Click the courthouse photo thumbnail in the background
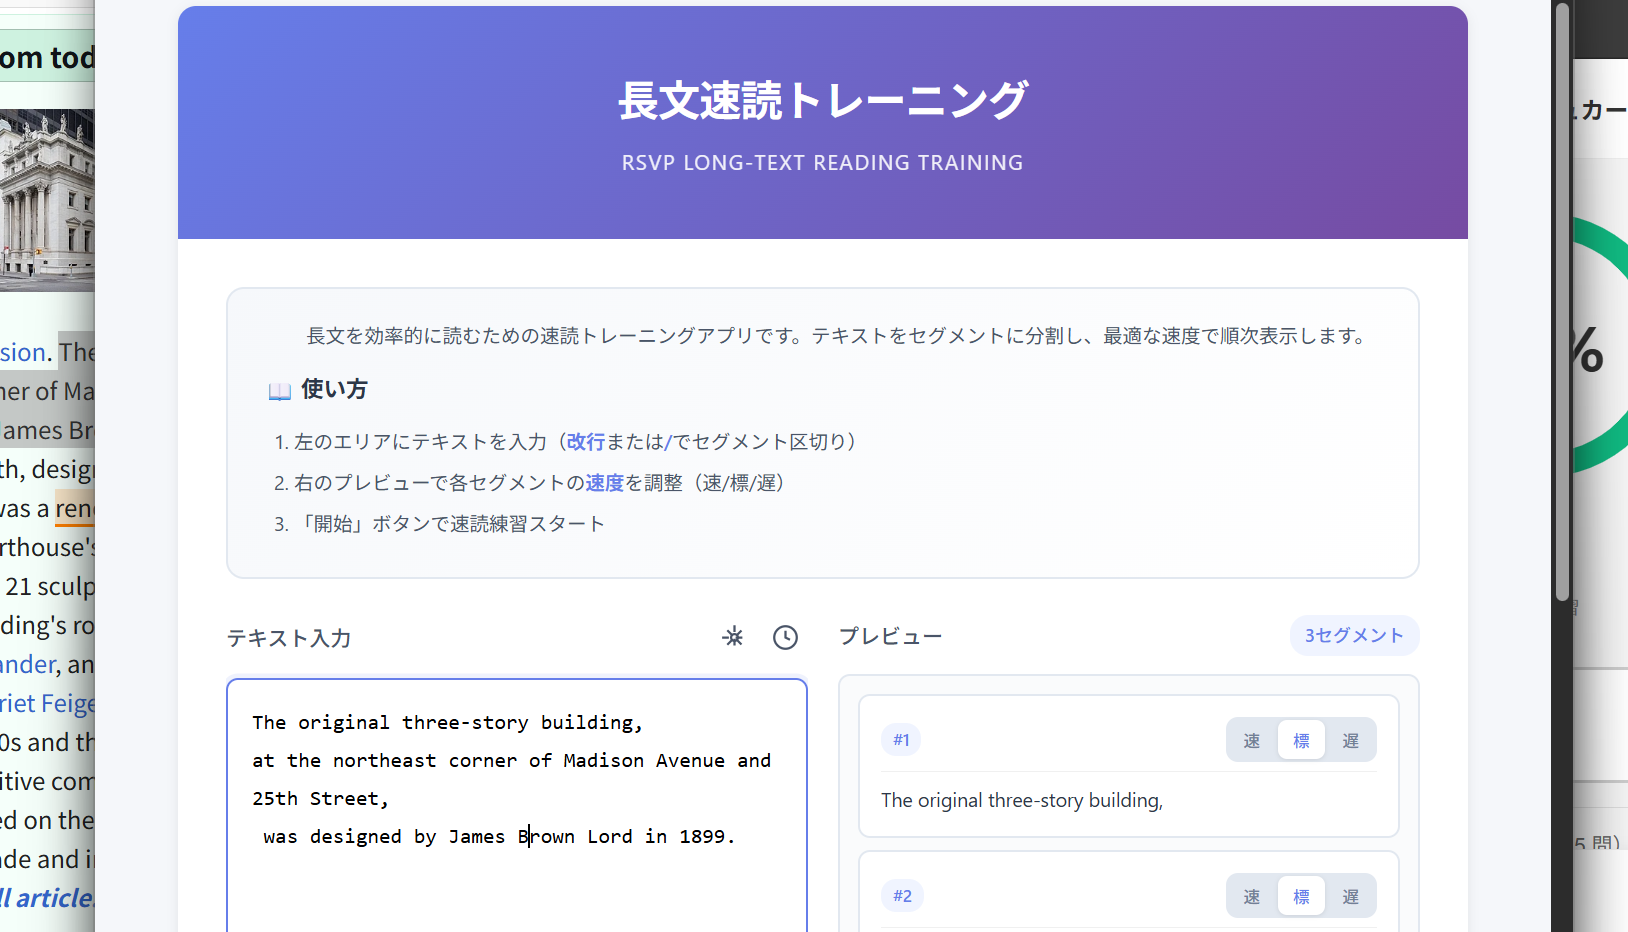Image resolution: width=1628 pixels, height=932 pixels. pyautogui.click(x=45, y=195)
